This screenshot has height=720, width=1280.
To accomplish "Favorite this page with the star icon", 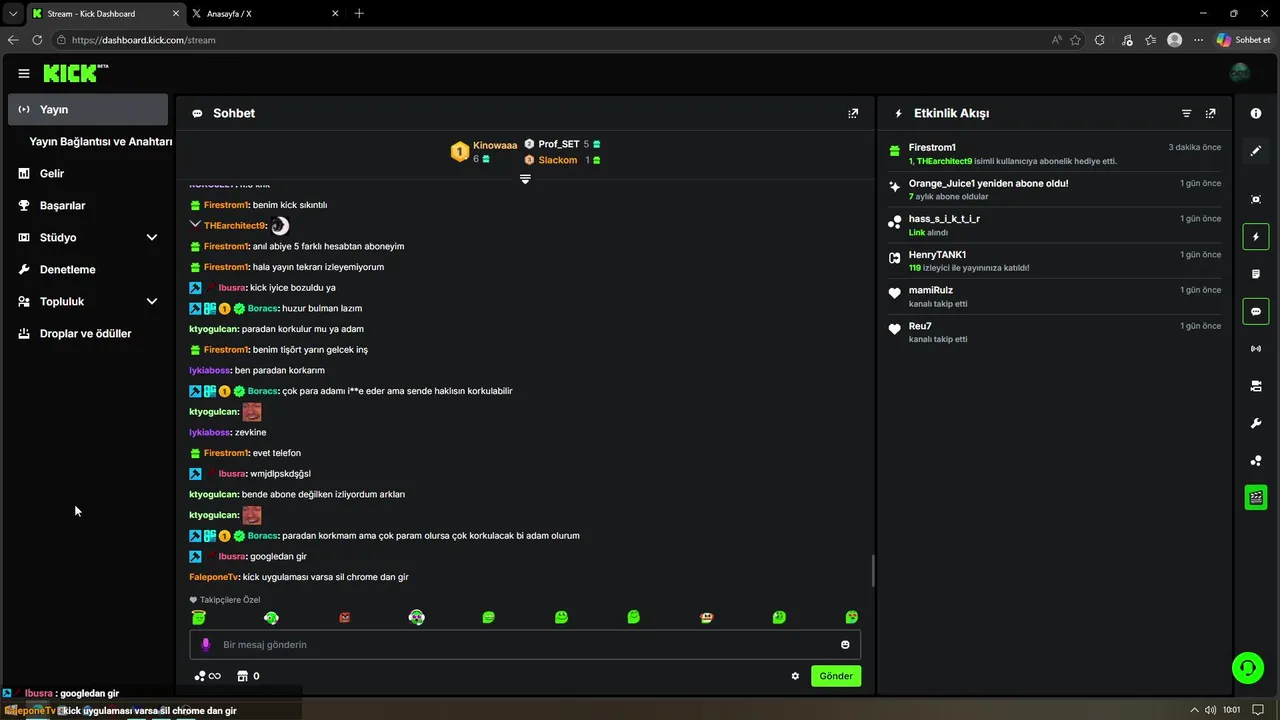I will 1075,40.
